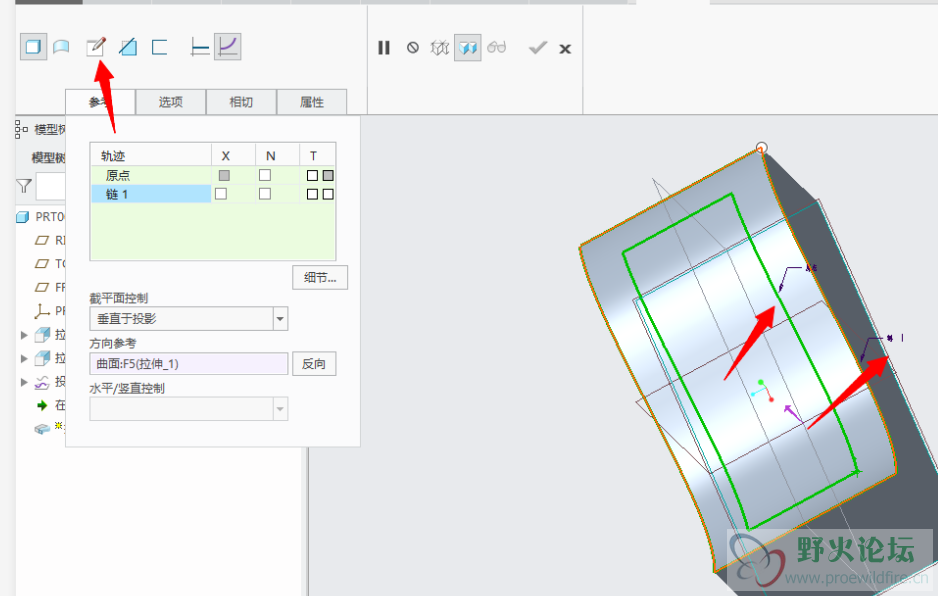This screenshot has height=596, width=938.
Task: Click the 反向 button
Action: (314, 364)
